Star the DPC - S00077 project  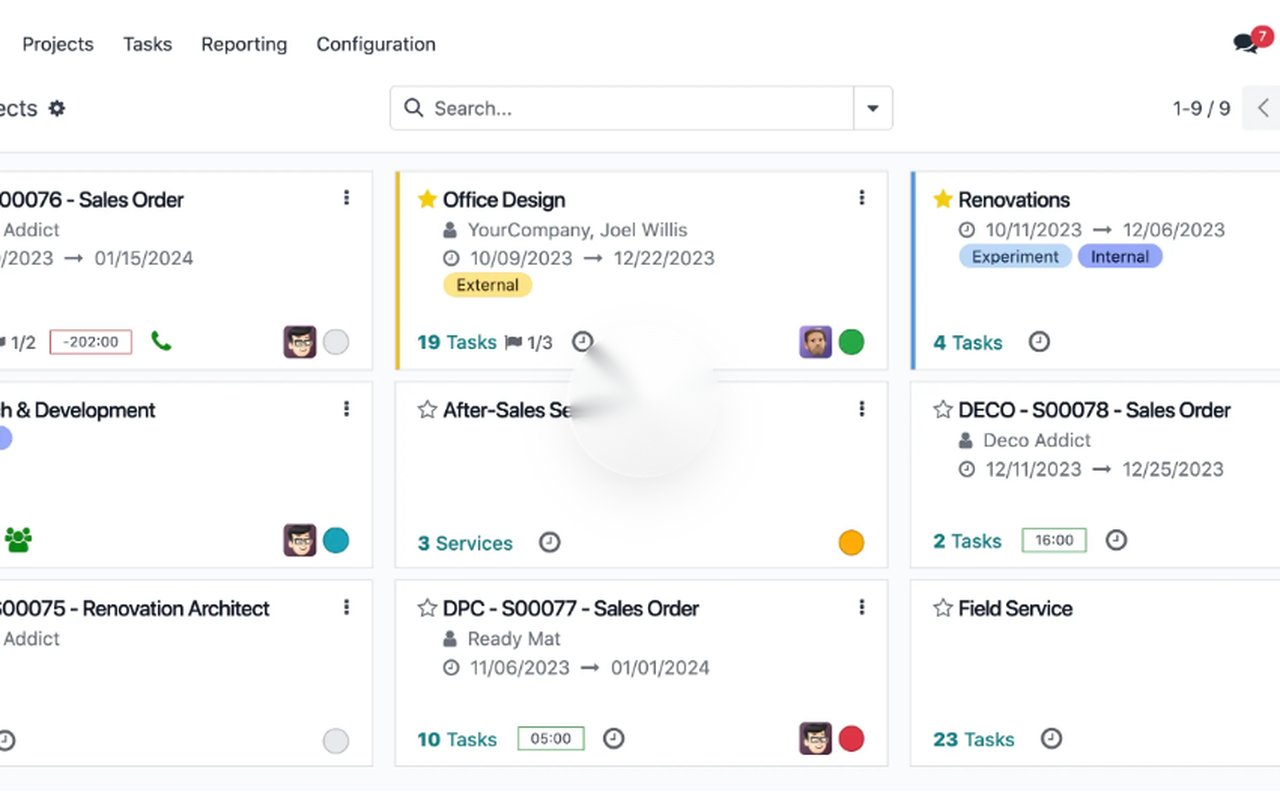pyautogui.click(x=427, y=608)
